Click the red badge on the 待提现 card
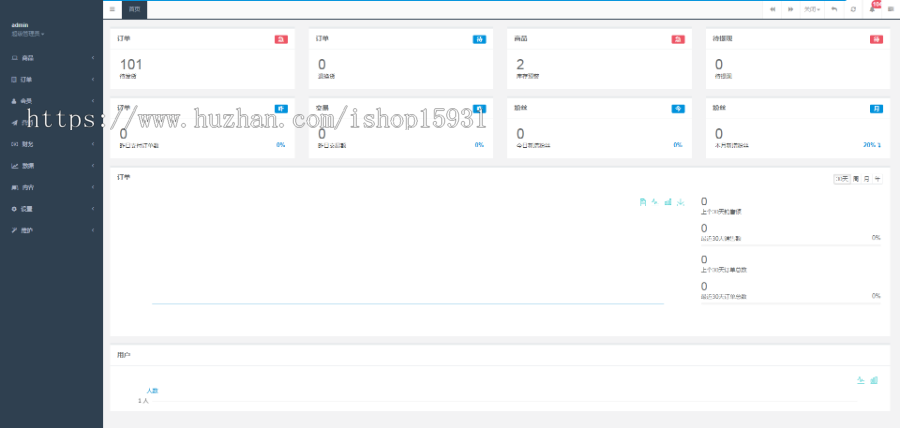 [876, 40]
